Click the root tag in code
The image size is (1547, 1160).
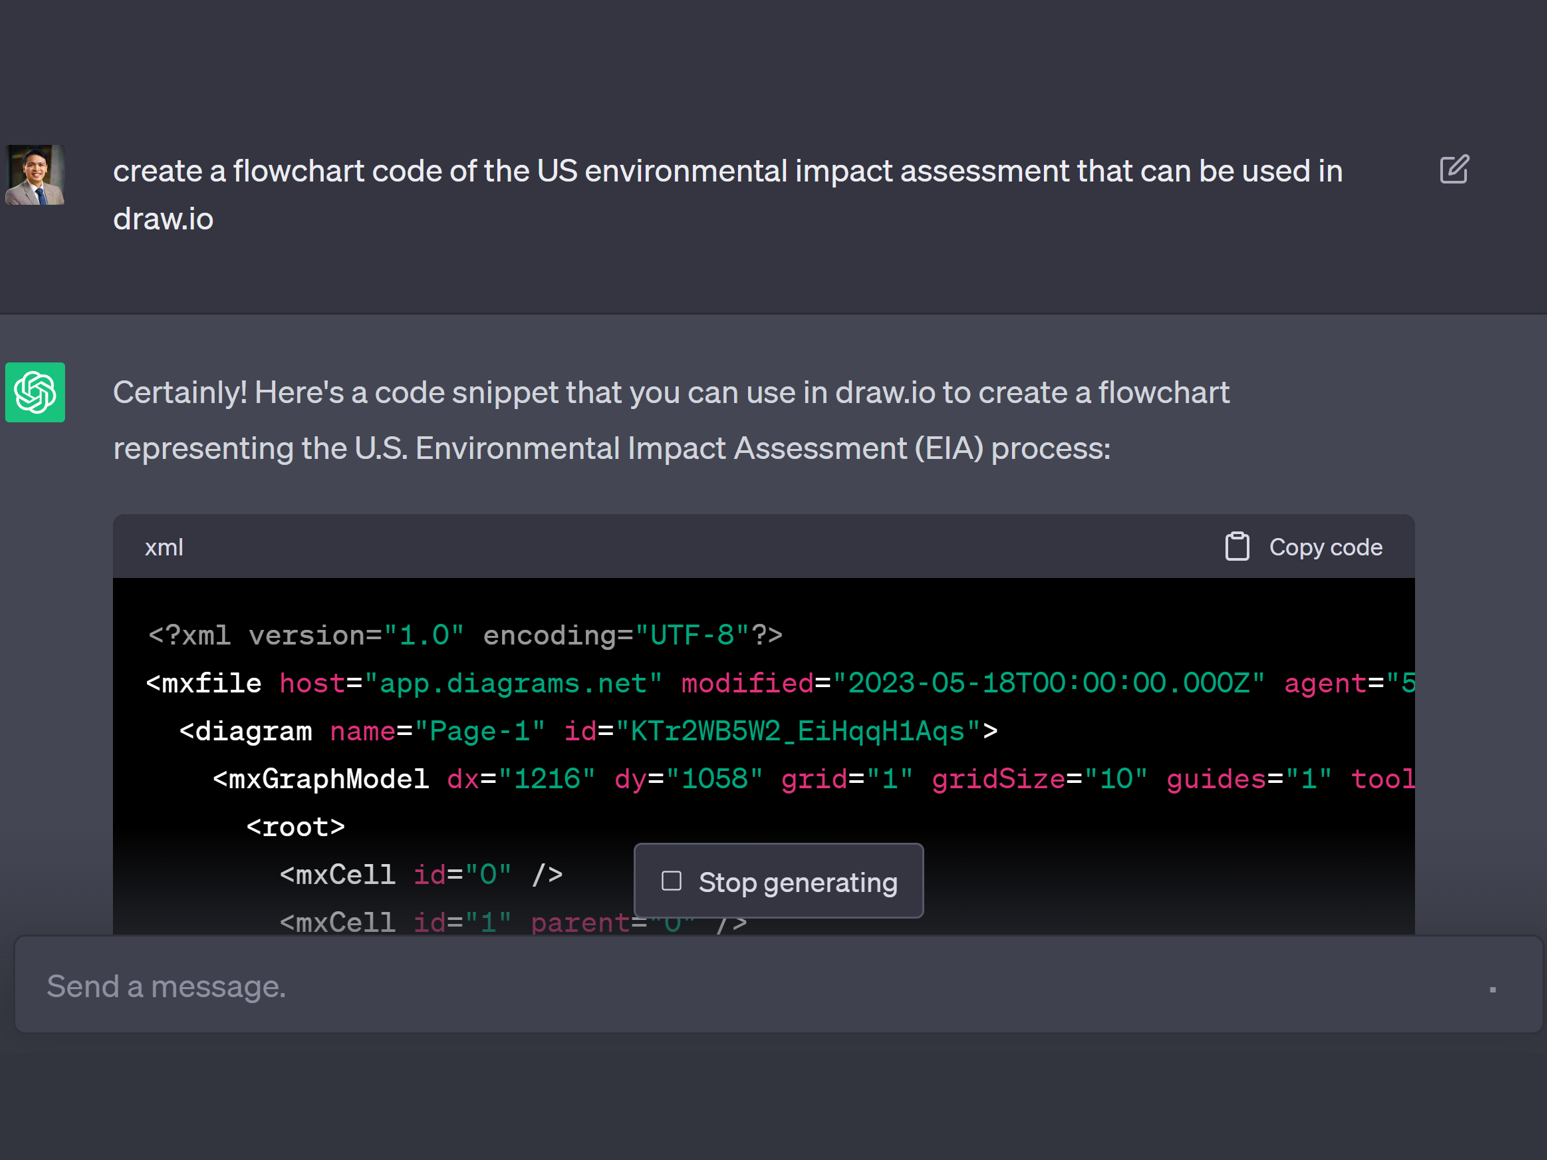(295, 827)
